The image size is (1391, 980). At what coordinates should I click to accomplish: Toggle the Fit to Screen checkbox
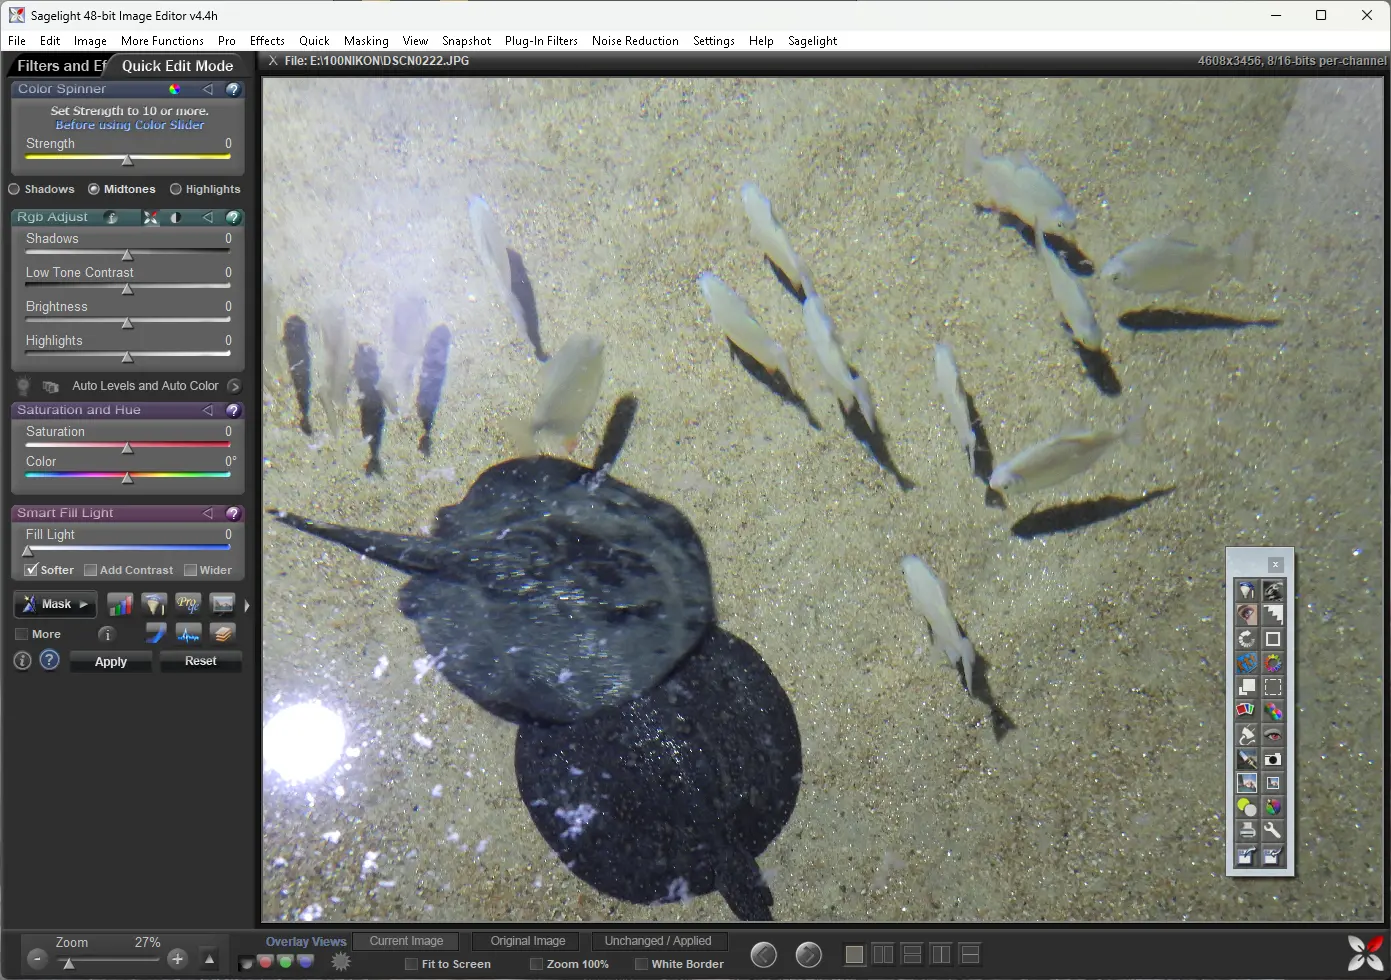(411, 964)
